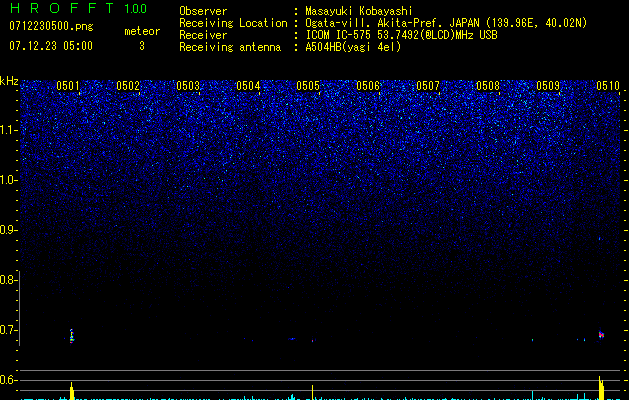This screenshot has height=400, width=629.
Task: Click the 0.9 kHz axis label
Action: [x=8, y=230]
